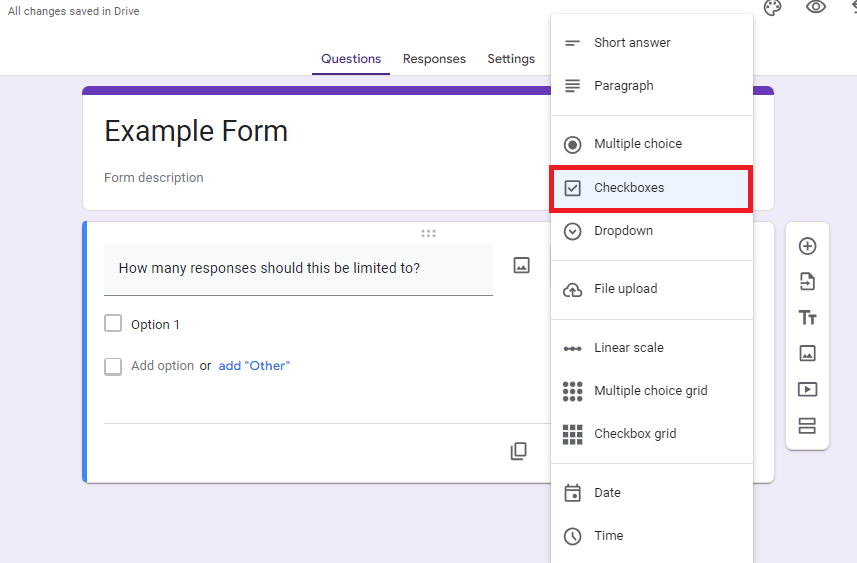Click the add question plus icon

807,246
